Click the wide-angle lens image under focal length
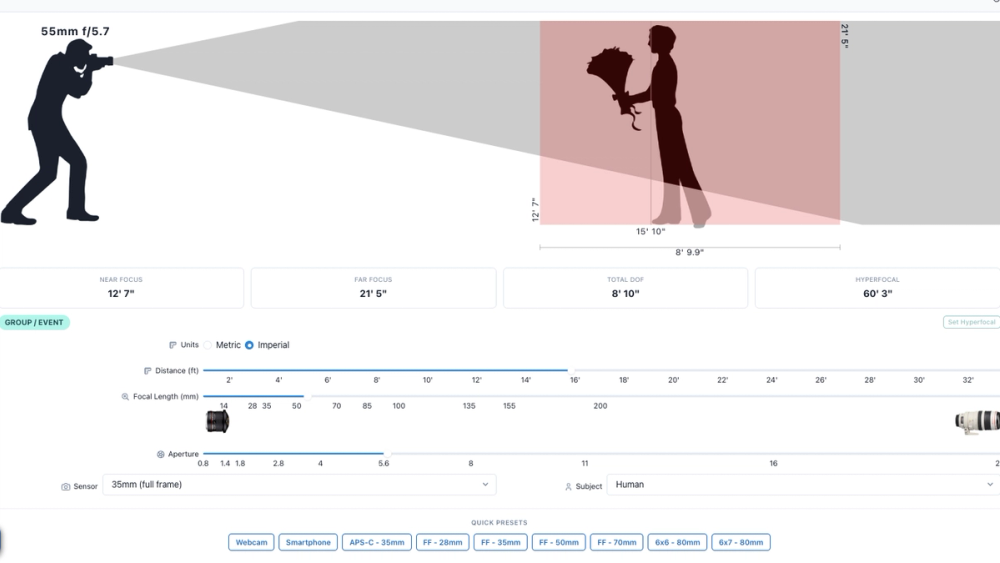This screenshot has height=563, width=1000. pos(217,421)
